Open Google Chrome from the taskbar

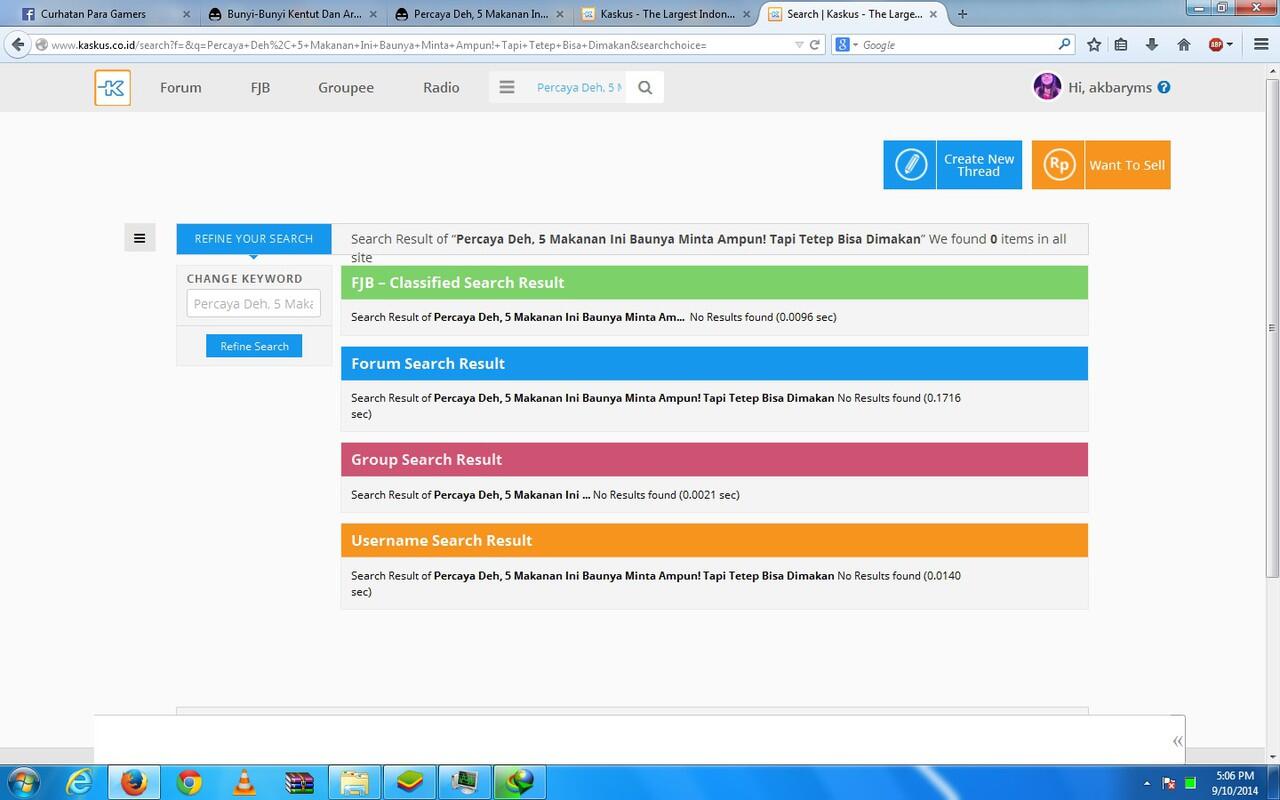pos(189,782)
